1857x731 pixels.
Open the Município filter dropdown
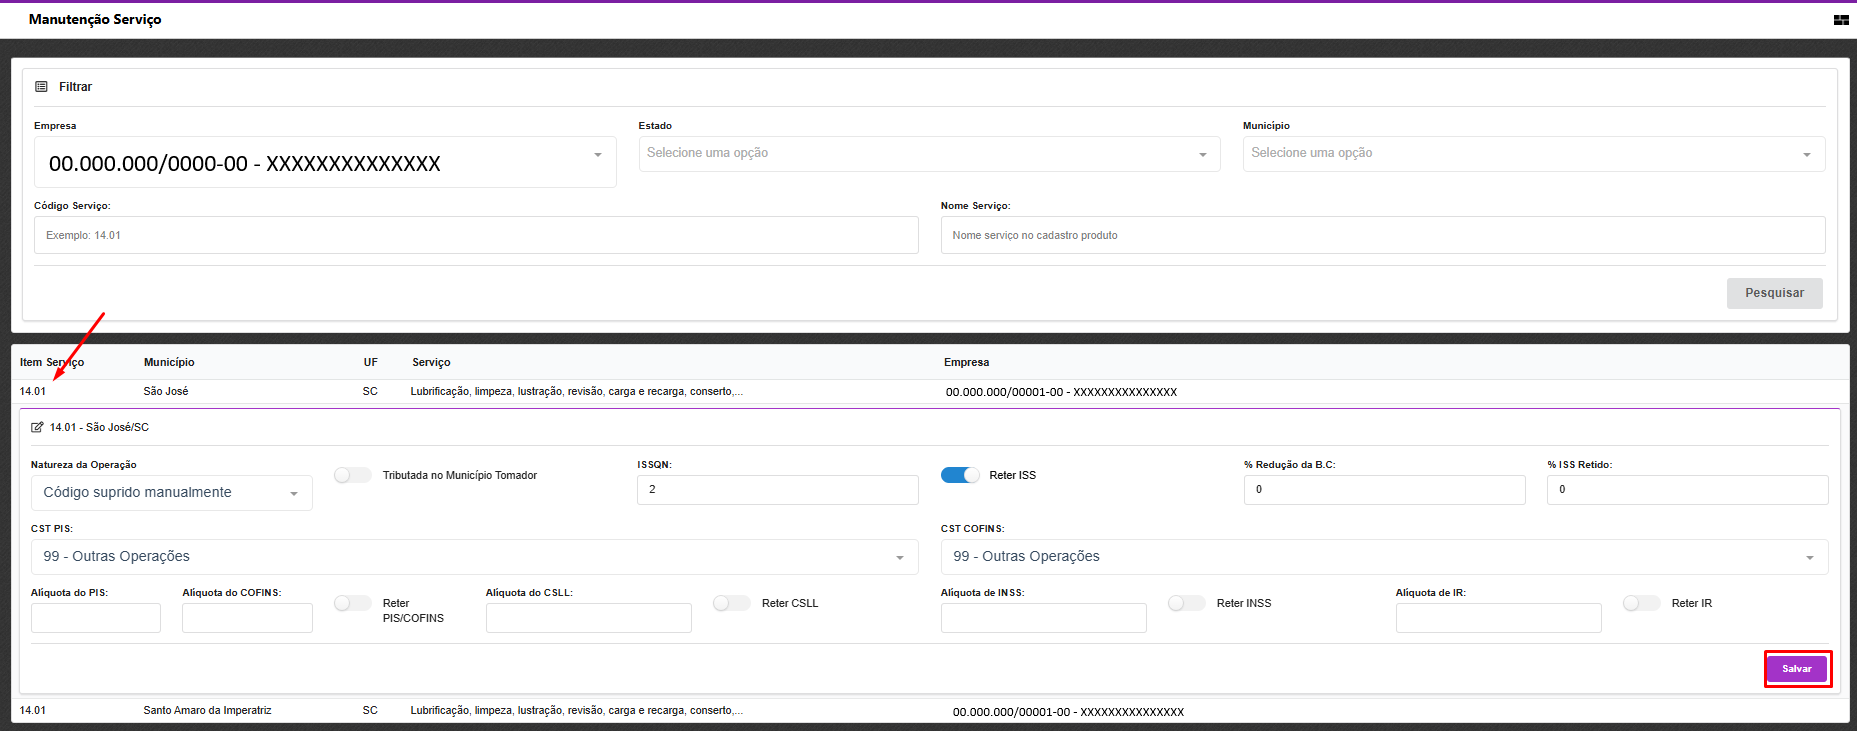pyautogui.click(x=1533, y=154)
